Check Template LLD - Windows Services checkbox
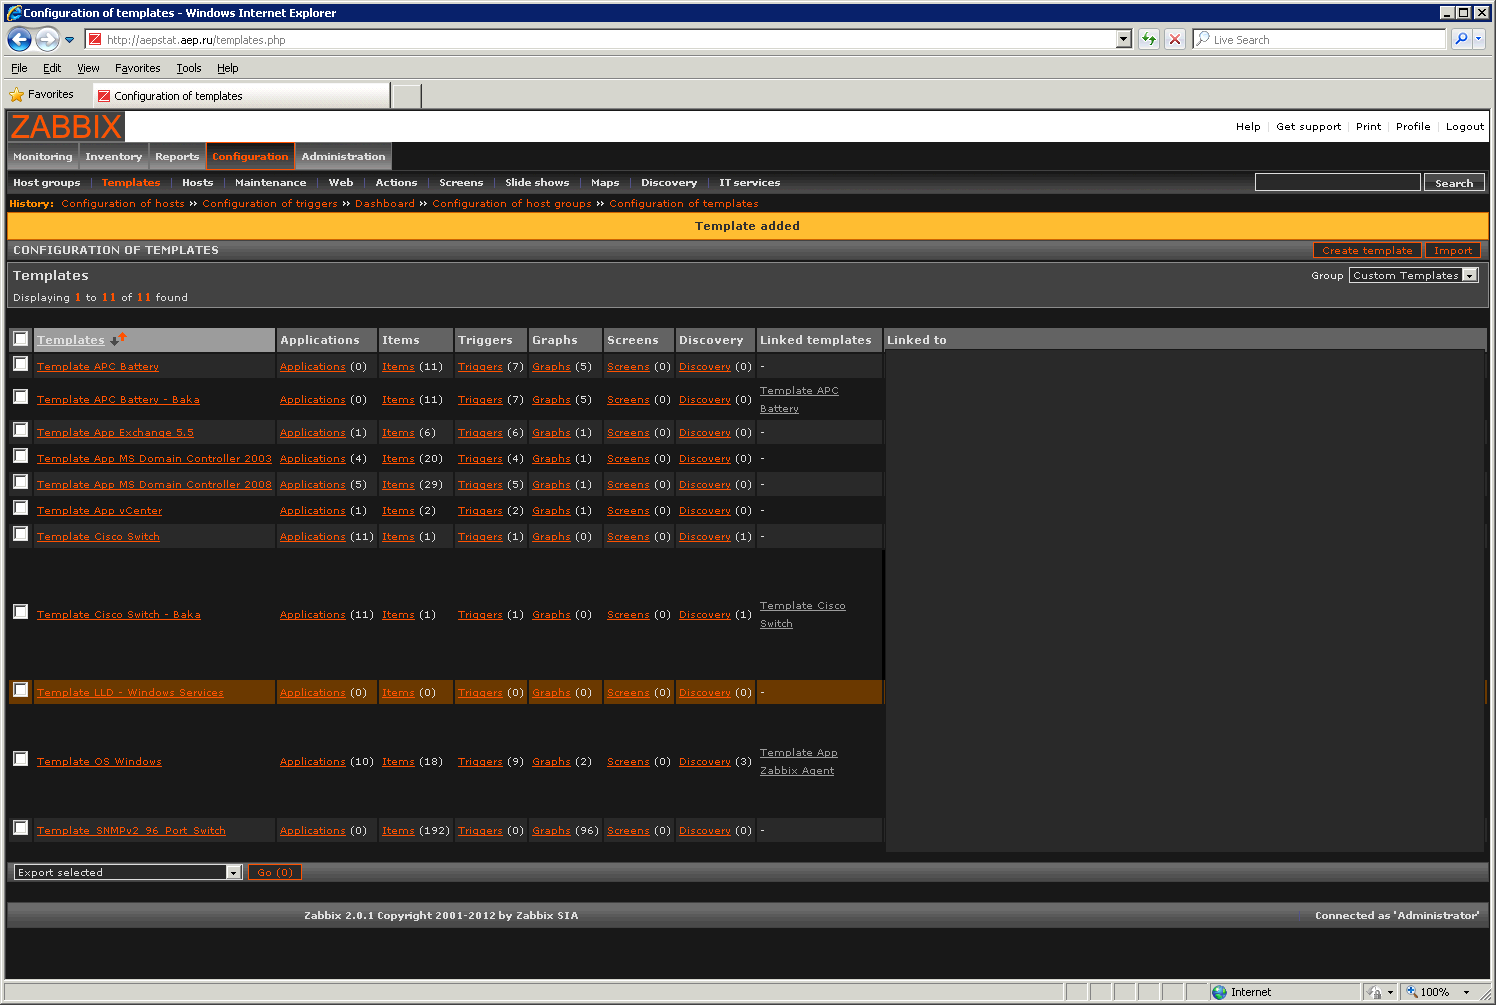 click(20, 690)
